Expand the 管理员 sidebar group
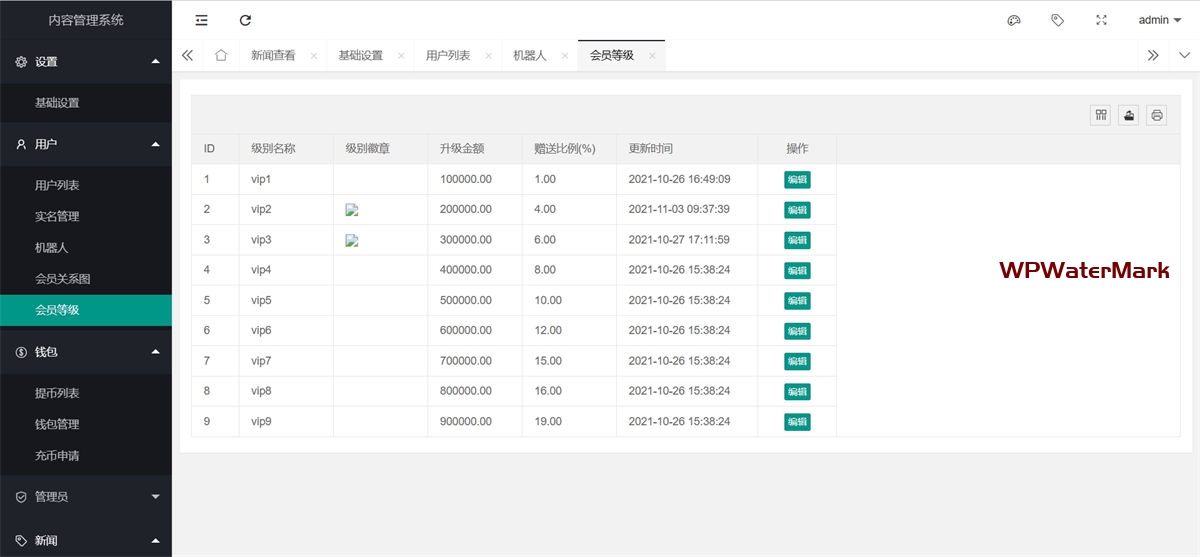This screenshot has width=1200, height=557. coord(86,496)
